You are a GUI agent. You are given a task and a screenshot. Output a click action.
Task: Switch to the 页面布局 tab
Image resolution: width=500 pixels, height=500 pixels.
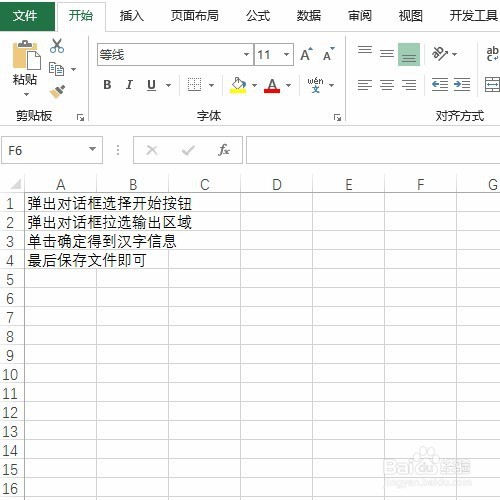click(x=195, y=15)
